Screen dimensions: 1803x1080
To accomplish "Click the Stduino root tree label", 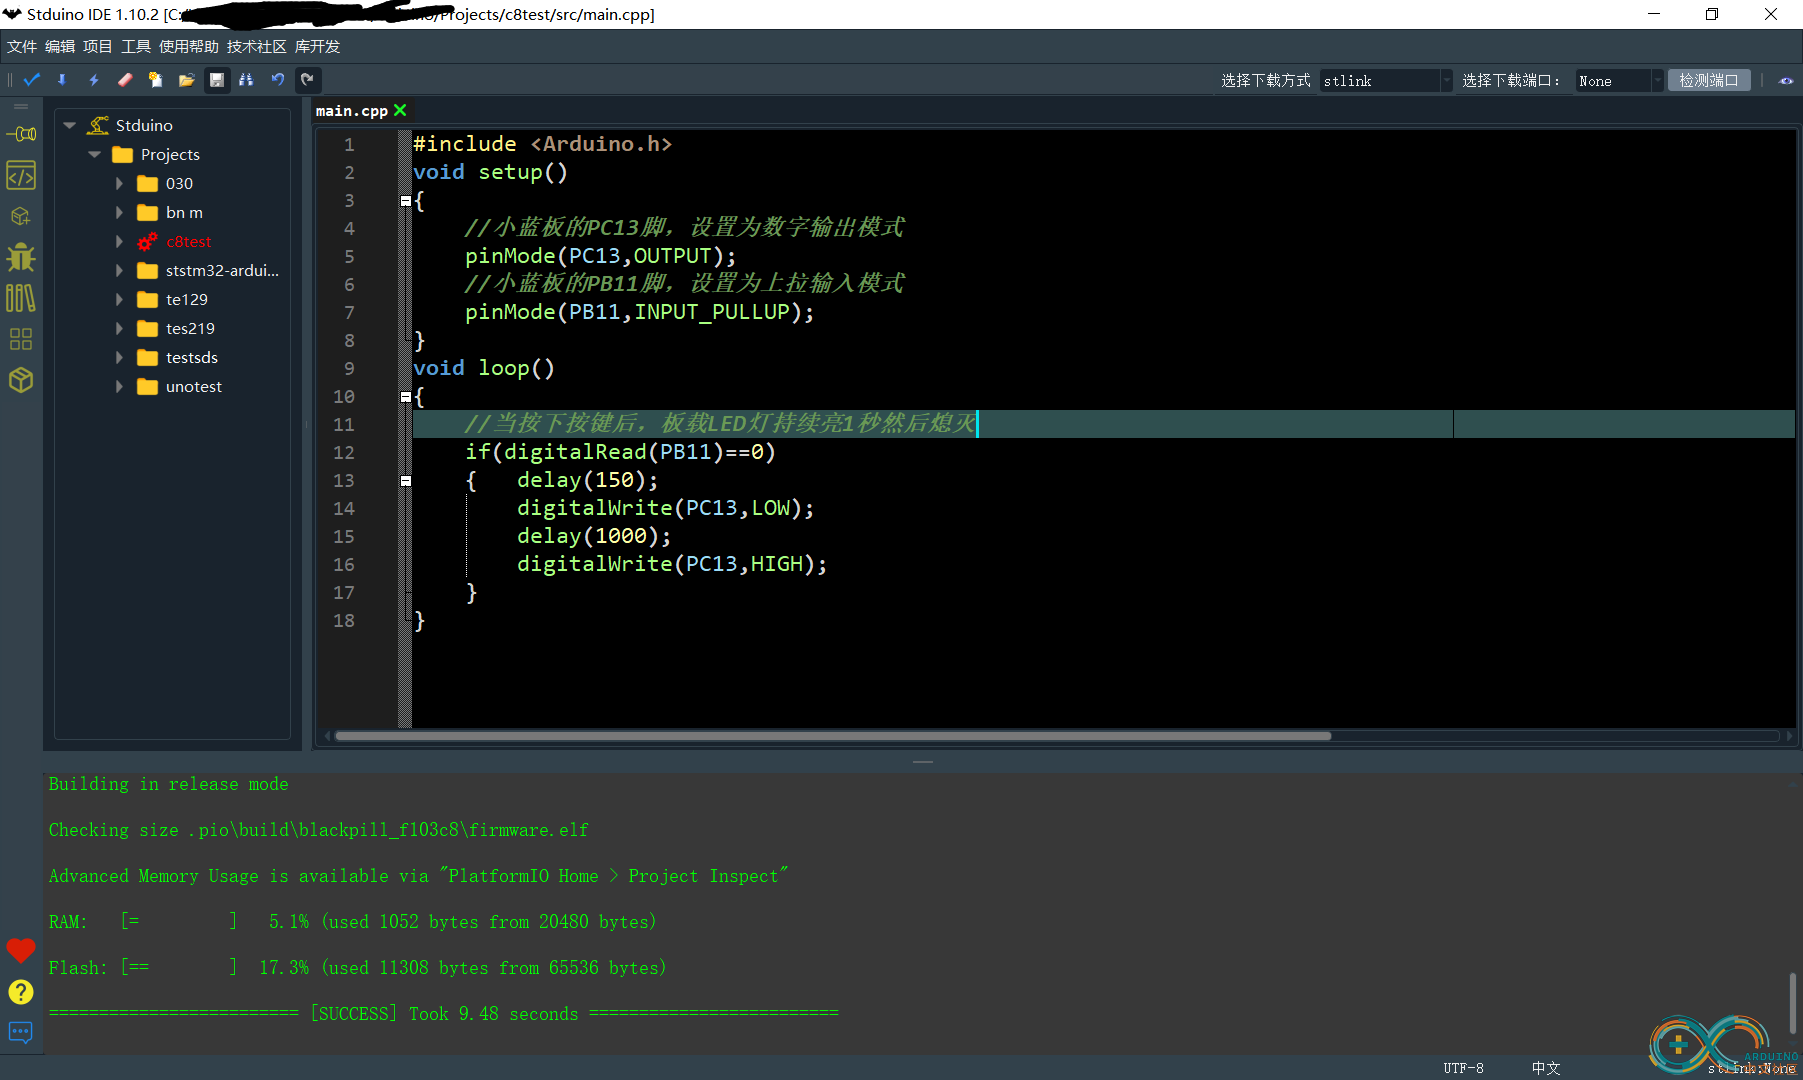I will point(144,125).
